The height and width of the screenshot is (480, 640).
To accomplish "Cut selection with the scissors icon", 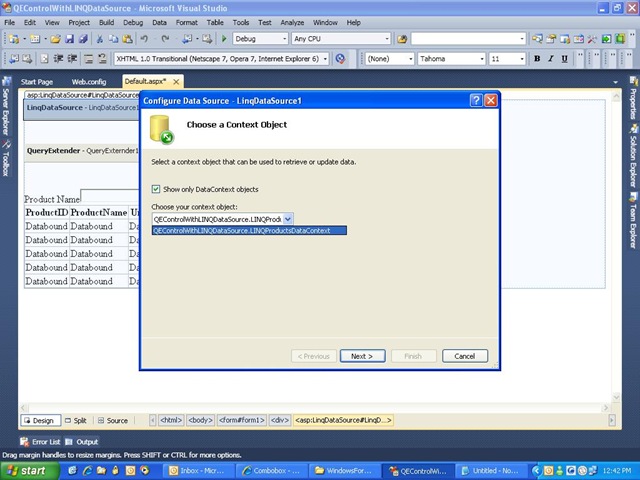I will coord(99,39).
